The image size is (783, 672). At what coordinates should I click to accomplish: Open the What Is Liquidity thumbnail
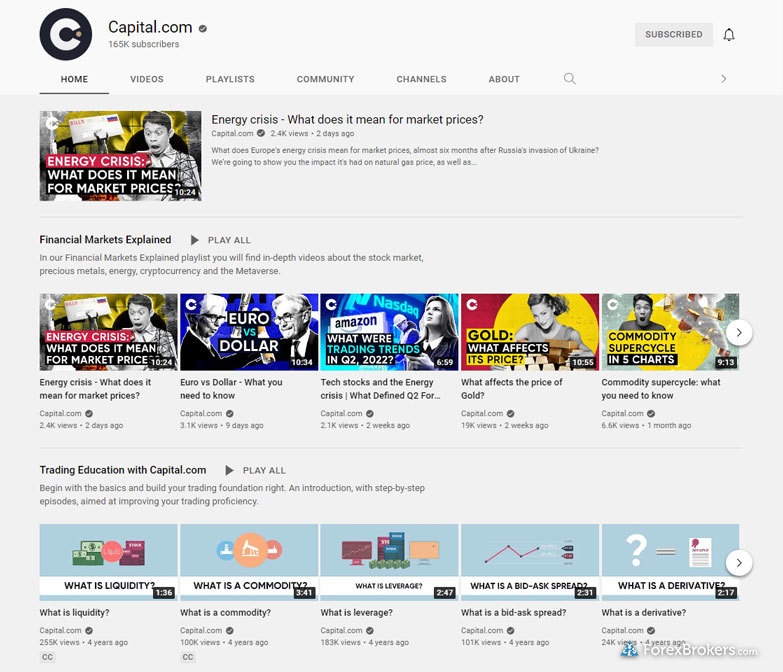pyautogui.click(x=108, y=562)
